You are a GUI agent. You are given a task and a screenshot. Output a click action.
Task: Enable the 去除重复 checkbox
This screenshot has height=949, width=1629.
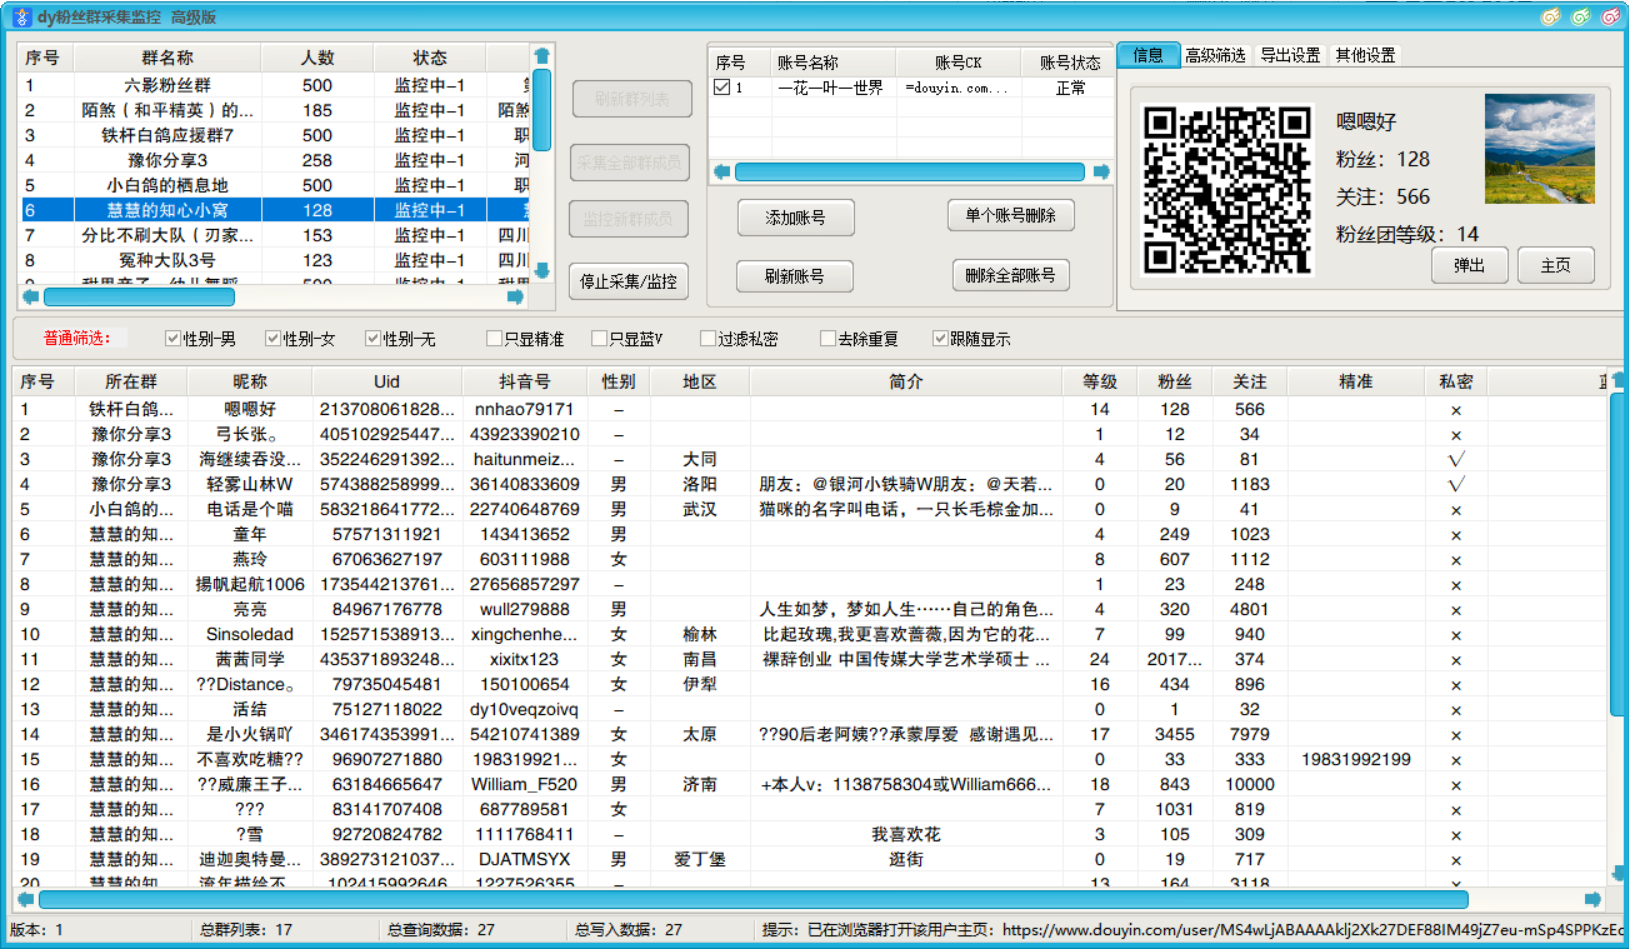(x=828, y=339)
